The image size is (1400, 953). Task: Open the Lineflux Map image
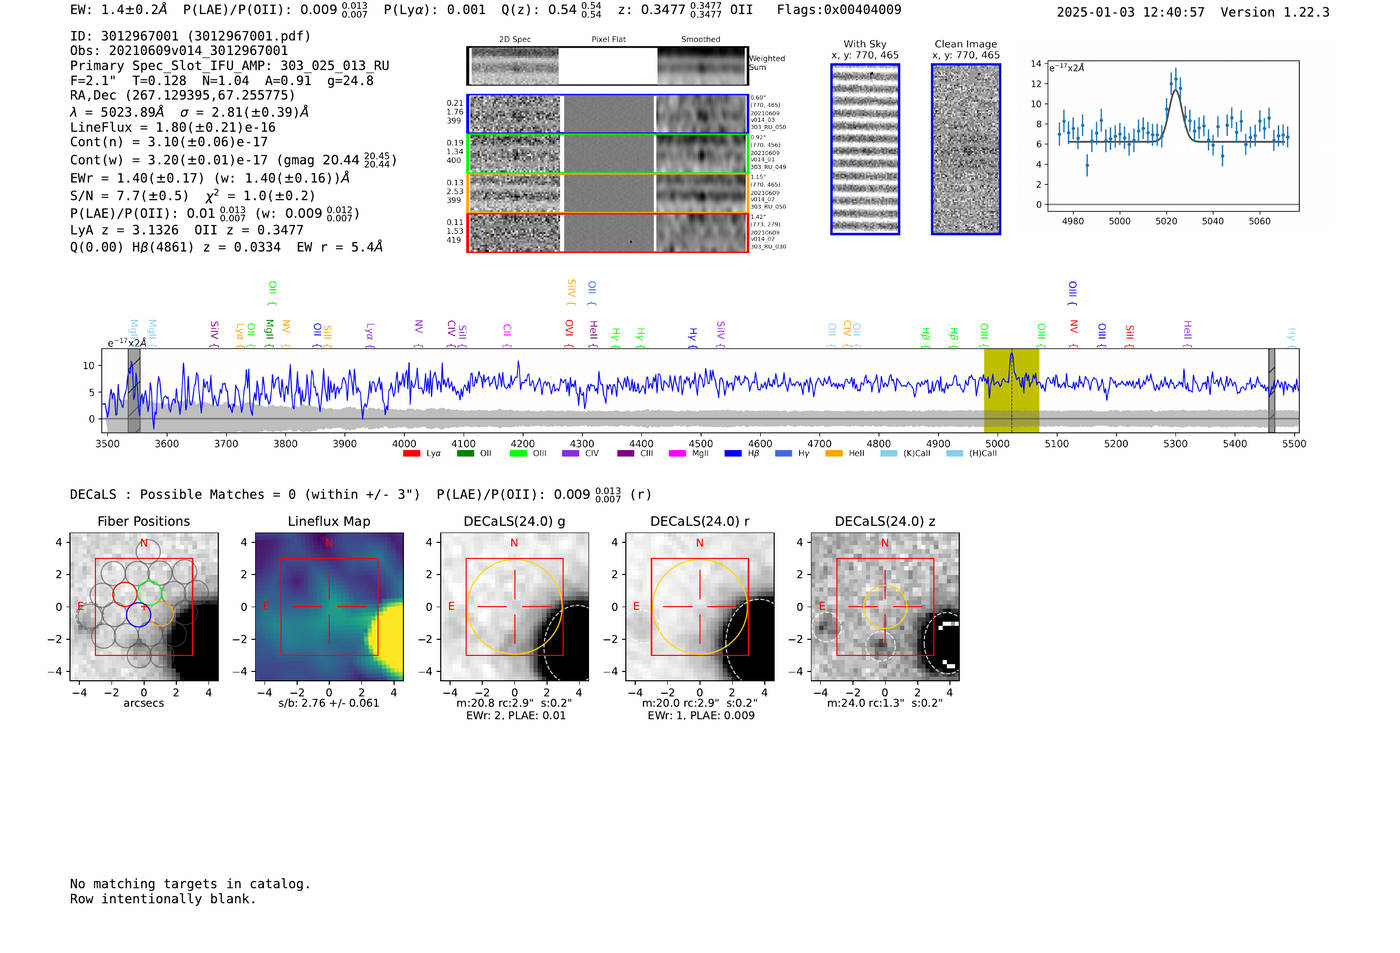pos(329,607)
